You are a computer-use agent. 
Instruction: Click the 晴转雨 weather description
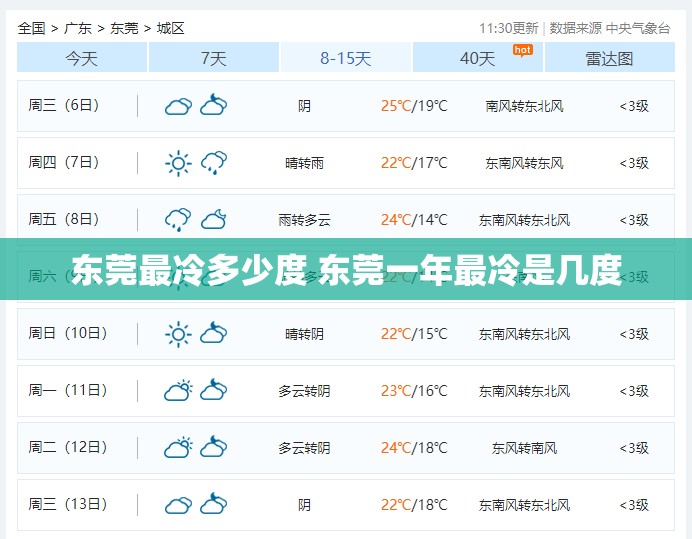tap(304, 163)
